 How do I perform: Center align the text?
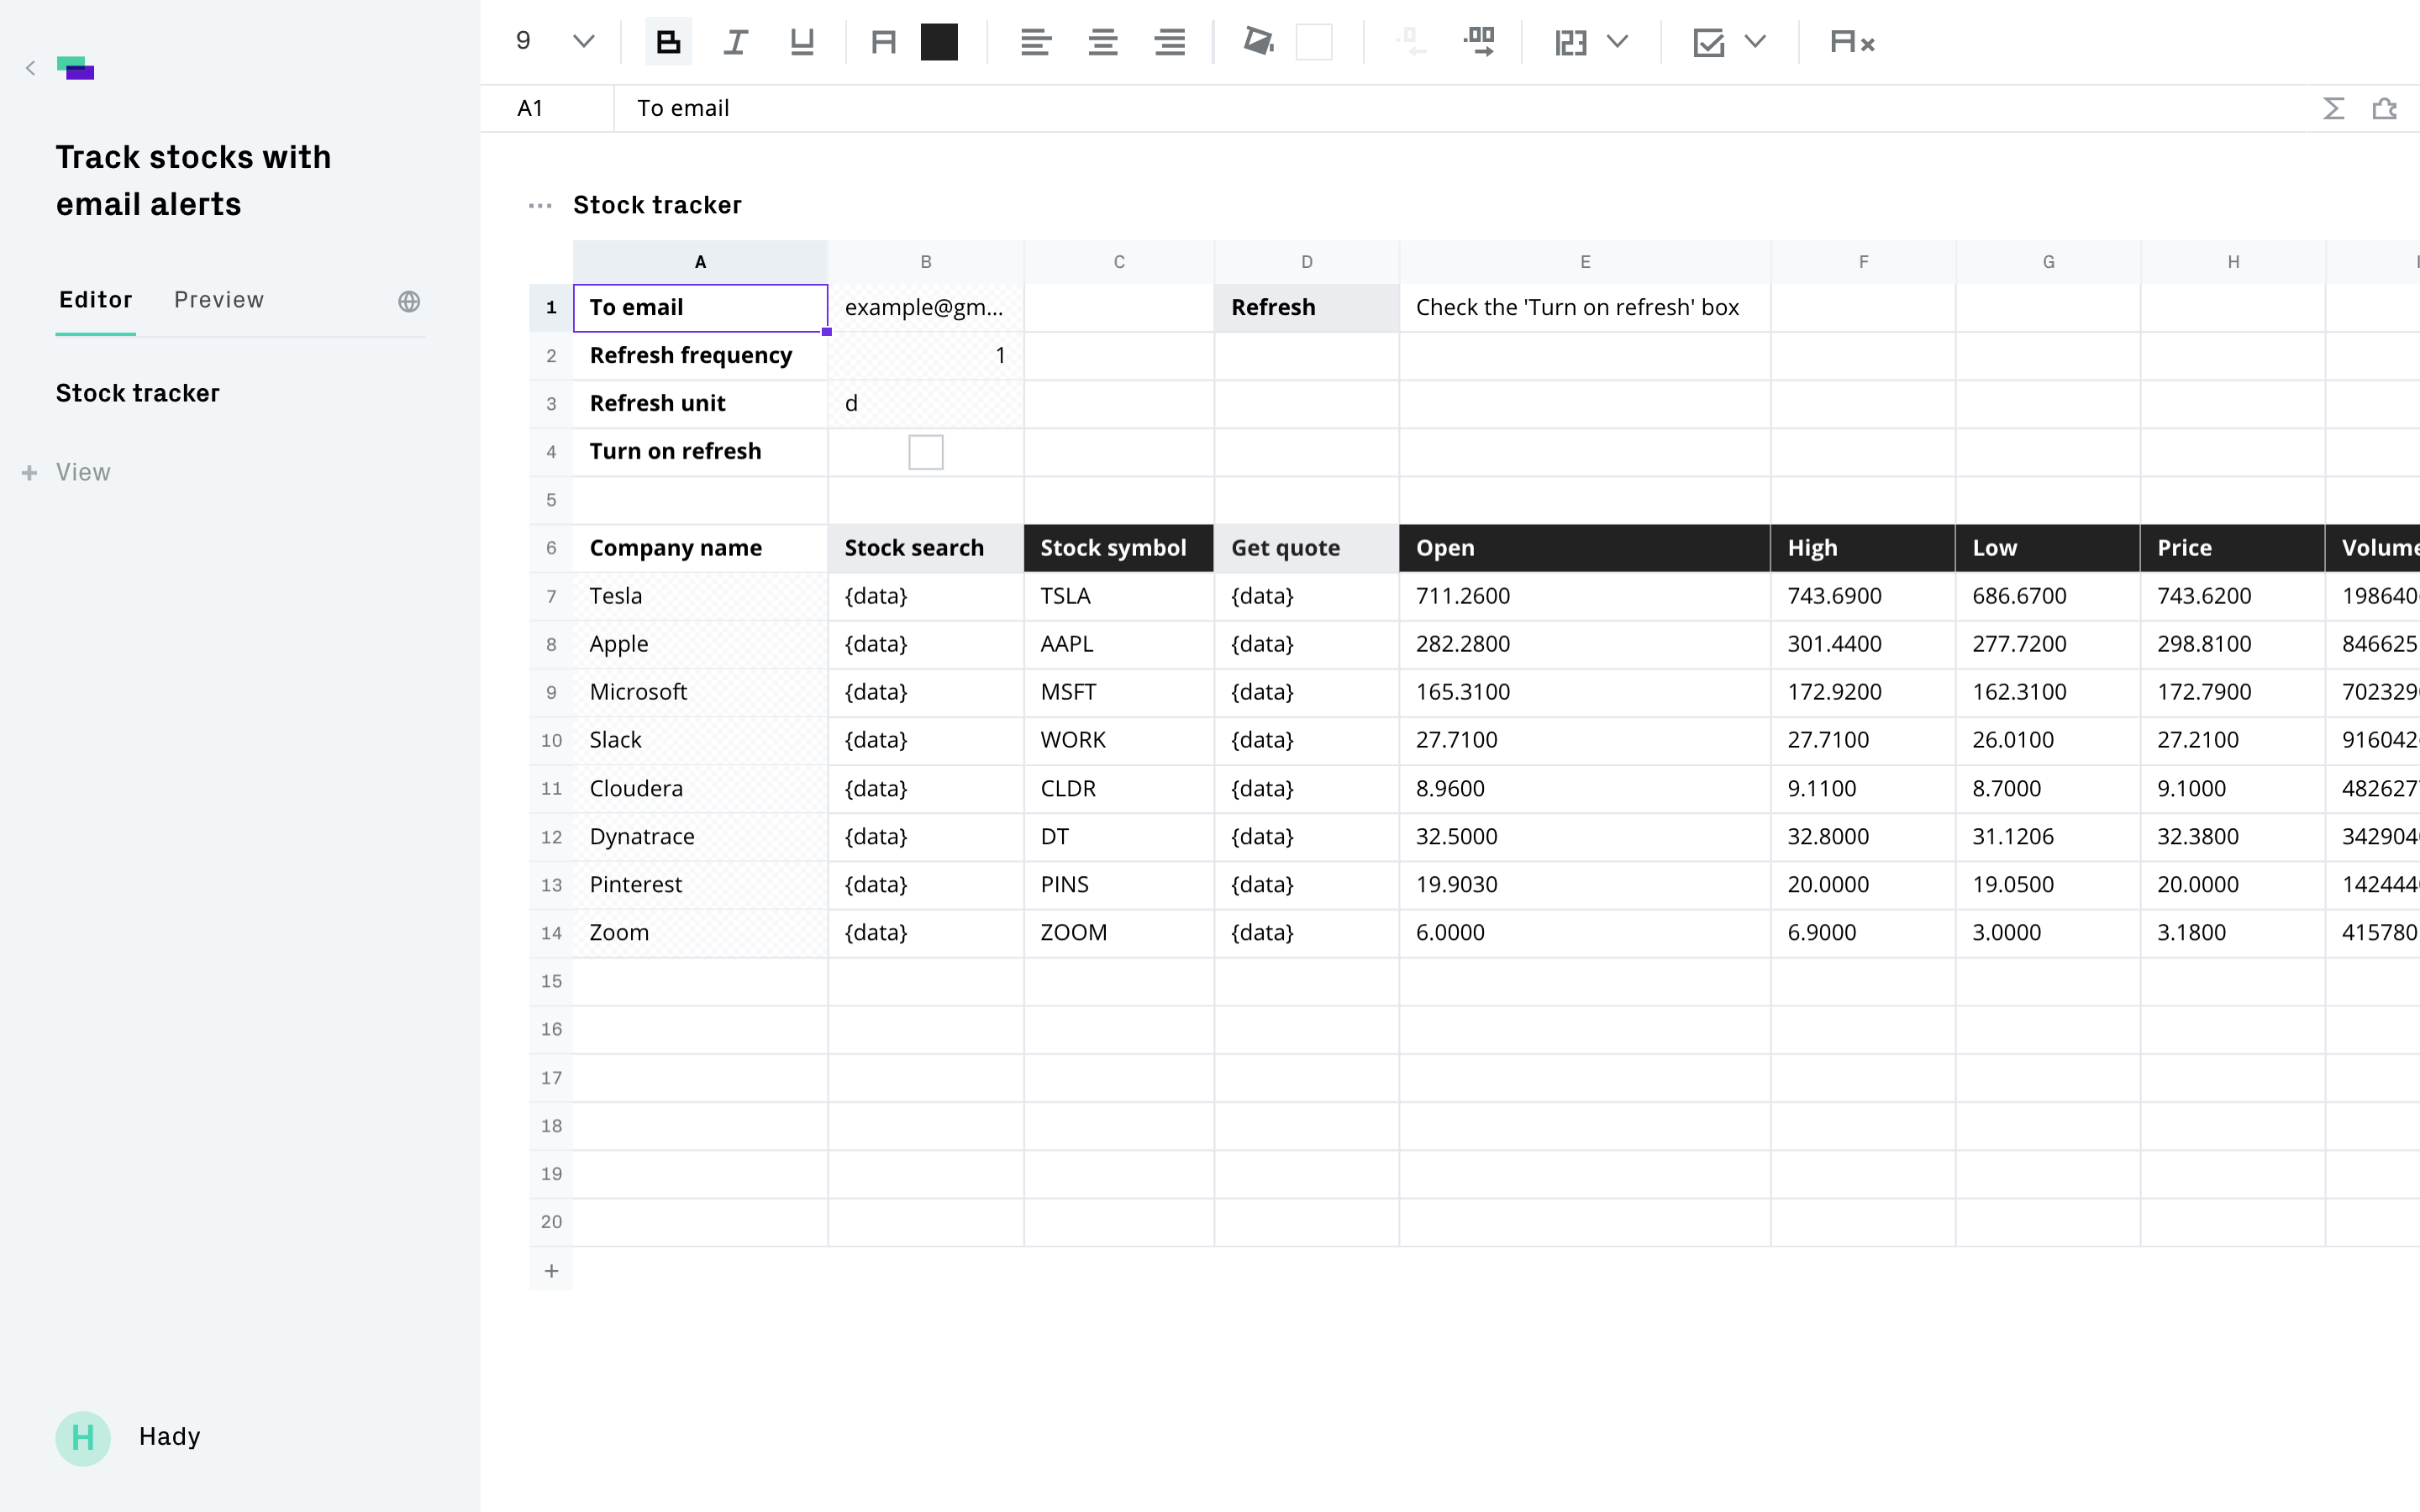tap(1103, 42)
